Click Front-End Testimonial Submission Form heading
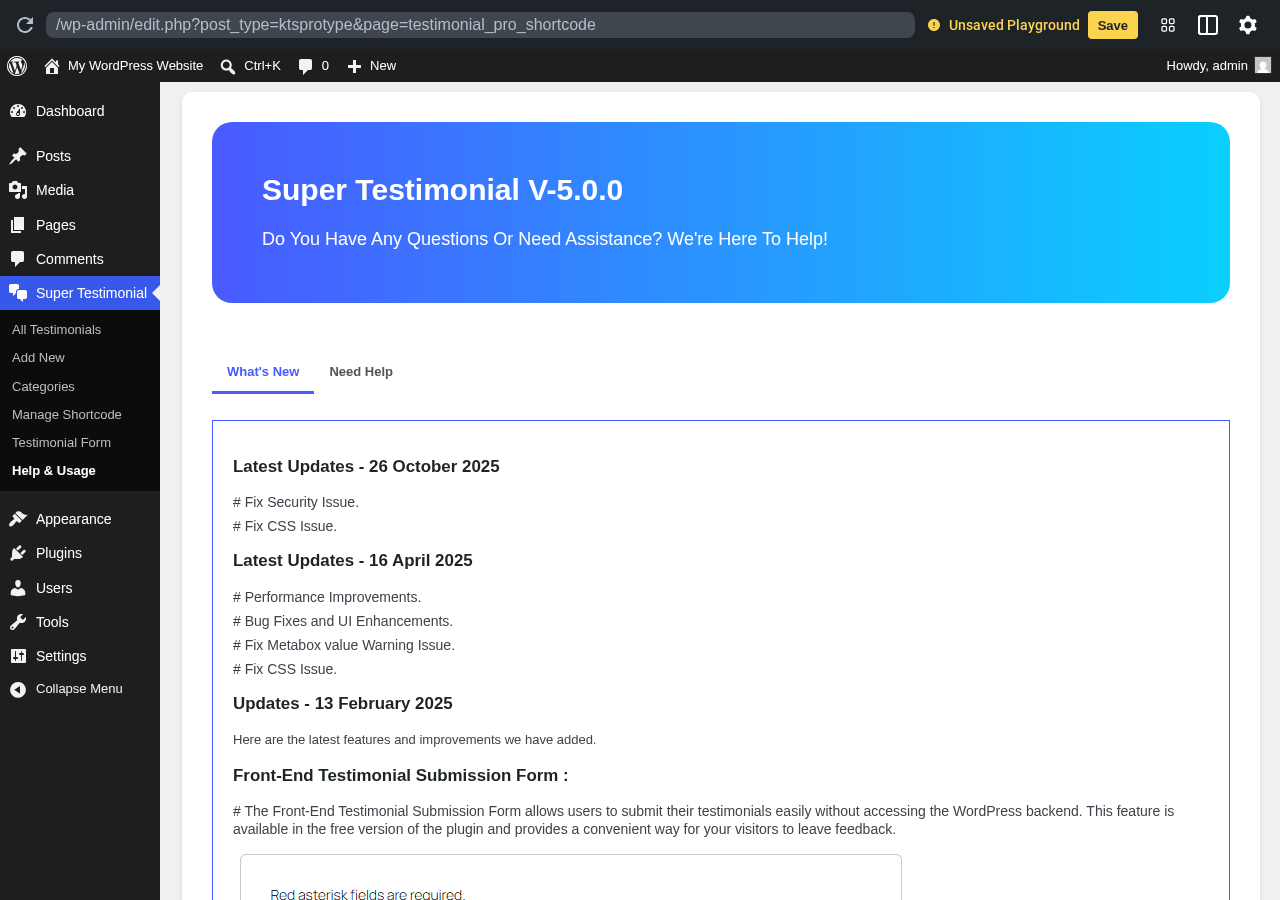 (x=400, y=776)
